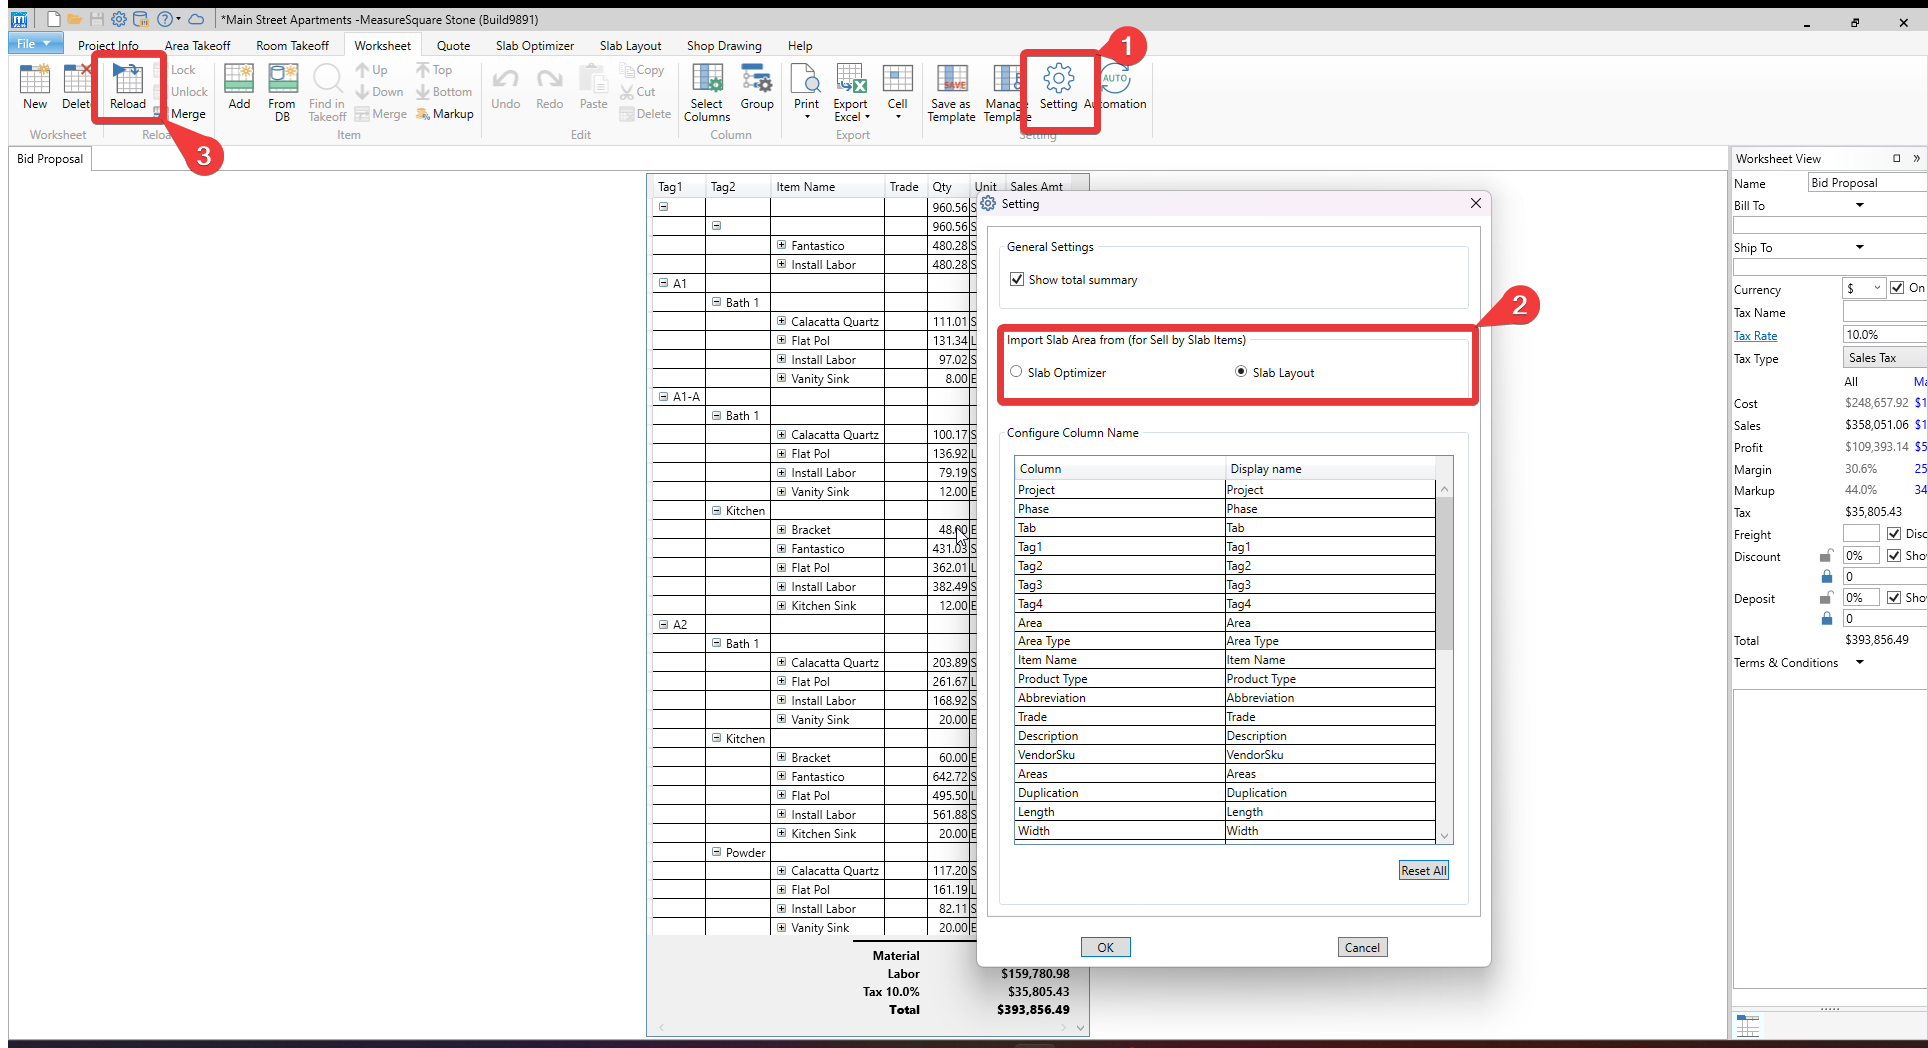Collapse the A1 group row
Image resolution: width=1928 pixels, height=1048 pixels.
click(x=663, y=283)
